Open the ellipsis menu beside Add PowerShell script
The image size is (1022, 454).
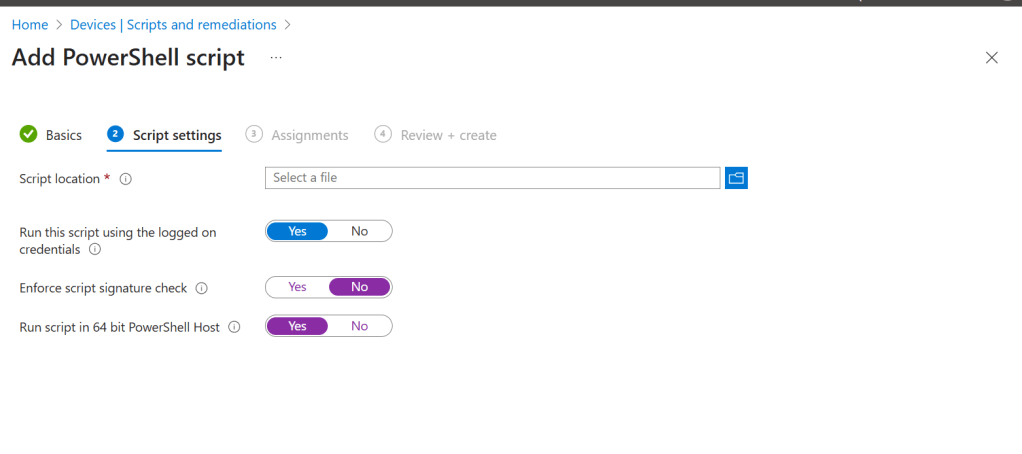(276, 58)
